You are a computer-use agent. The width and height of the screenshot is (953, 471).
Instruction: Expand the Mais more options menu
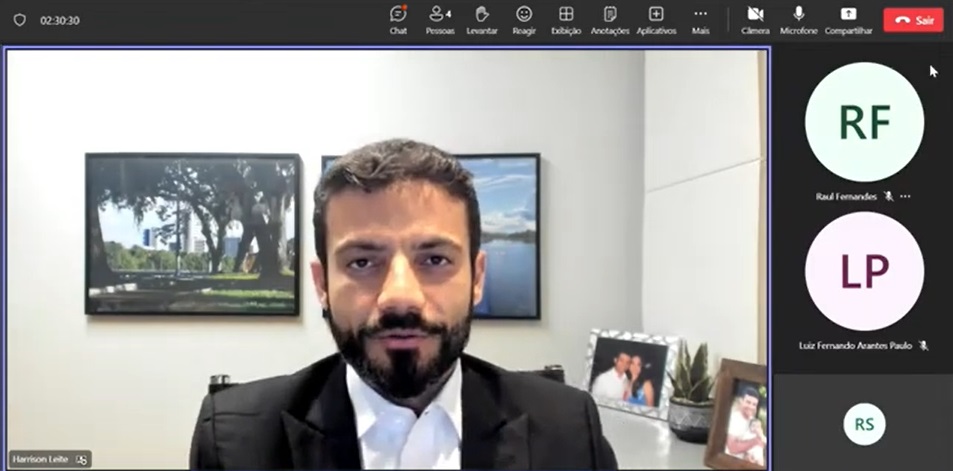(x=700, y=19)
